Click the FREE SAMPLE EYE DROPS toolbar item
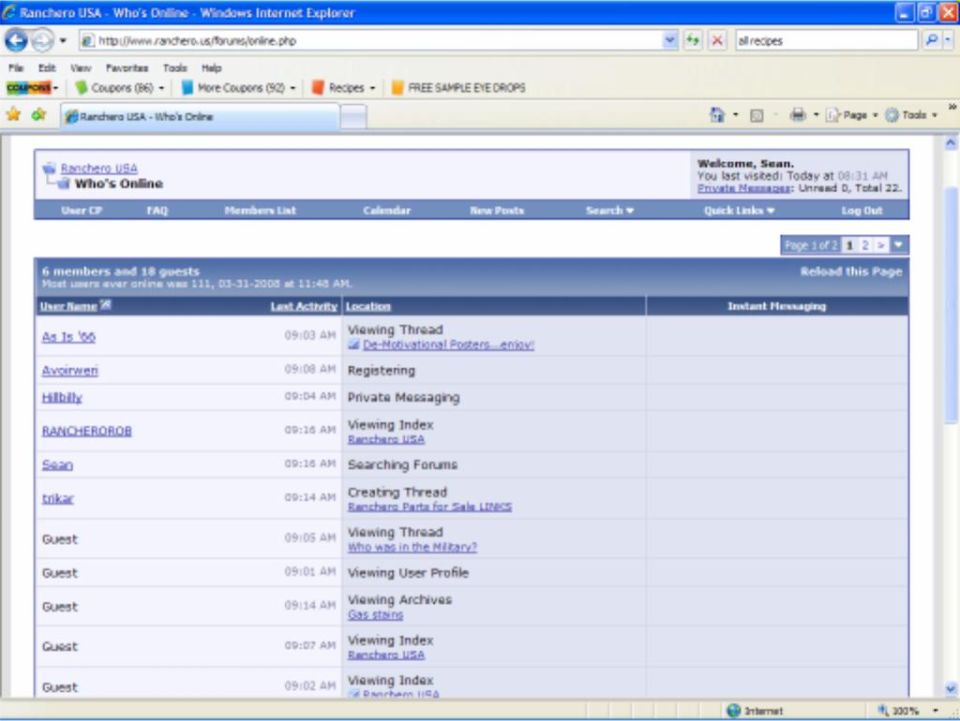 (459, 88)
